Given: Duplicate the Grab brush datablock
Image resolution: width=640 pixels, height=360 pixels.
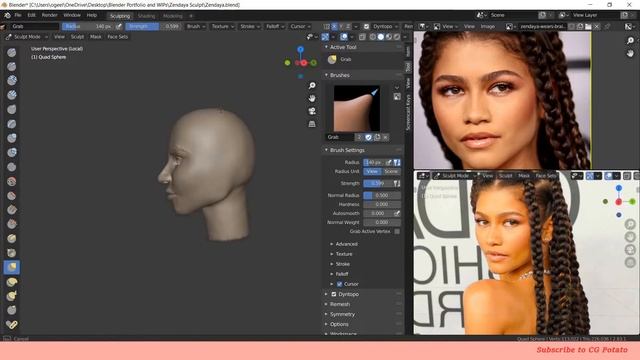Looking at the screenshot, I should [377, 137].
